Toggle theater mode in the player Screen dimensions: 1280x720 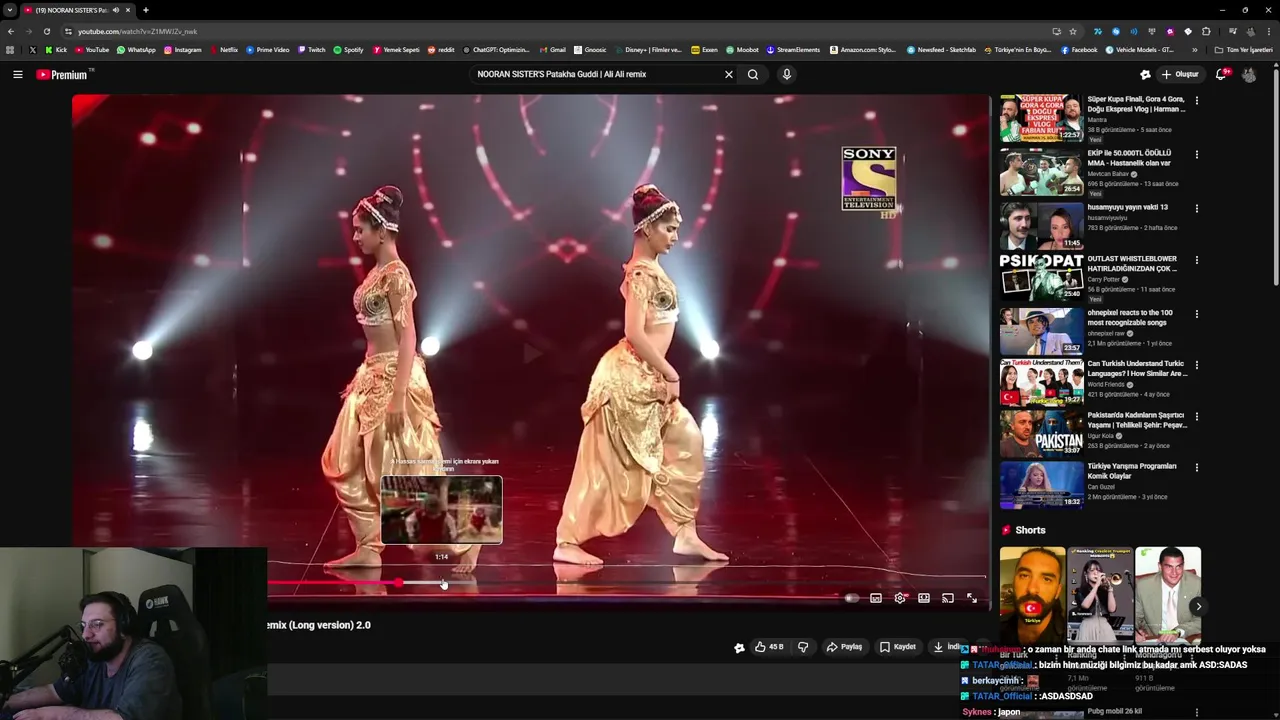924,598
